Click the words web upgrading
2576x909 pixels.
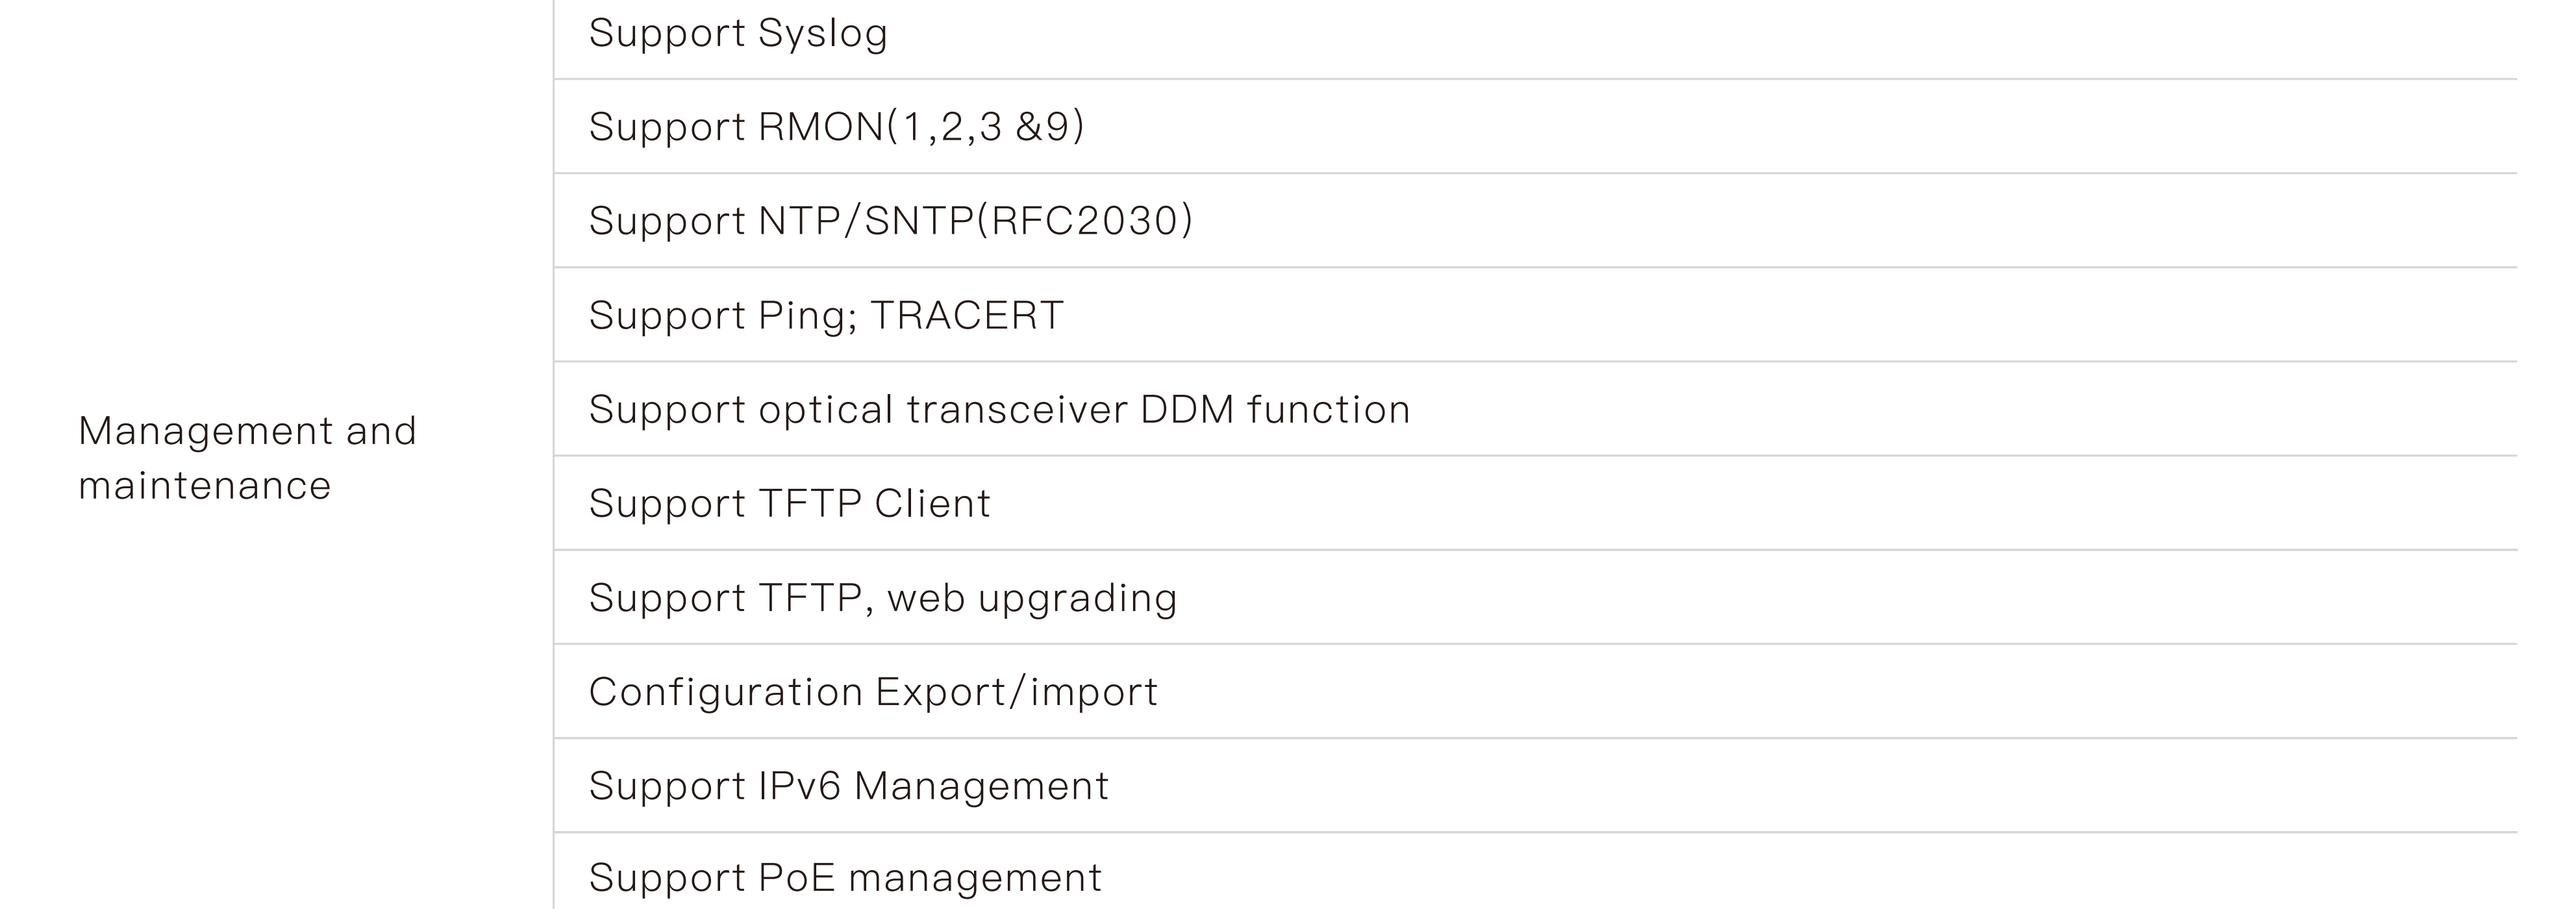(1032, 598)
